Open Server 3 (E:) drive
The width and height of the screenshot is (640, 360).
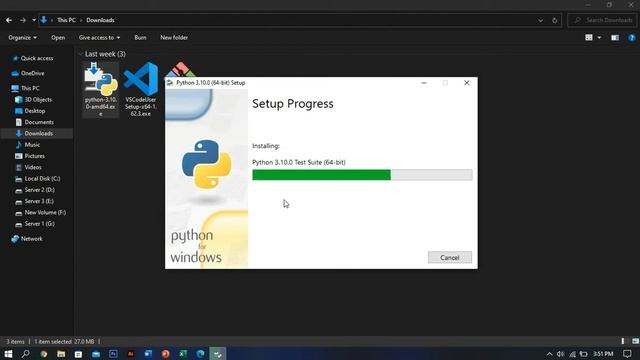click(x=35, y=201)
